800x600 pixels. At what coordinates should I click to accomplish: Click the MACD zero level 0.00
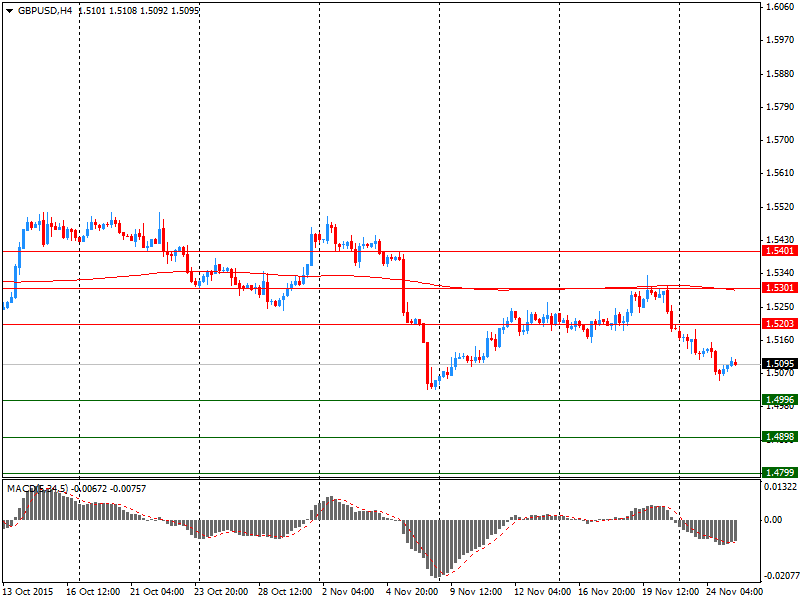pyautogui.click(x=773, y=519)
